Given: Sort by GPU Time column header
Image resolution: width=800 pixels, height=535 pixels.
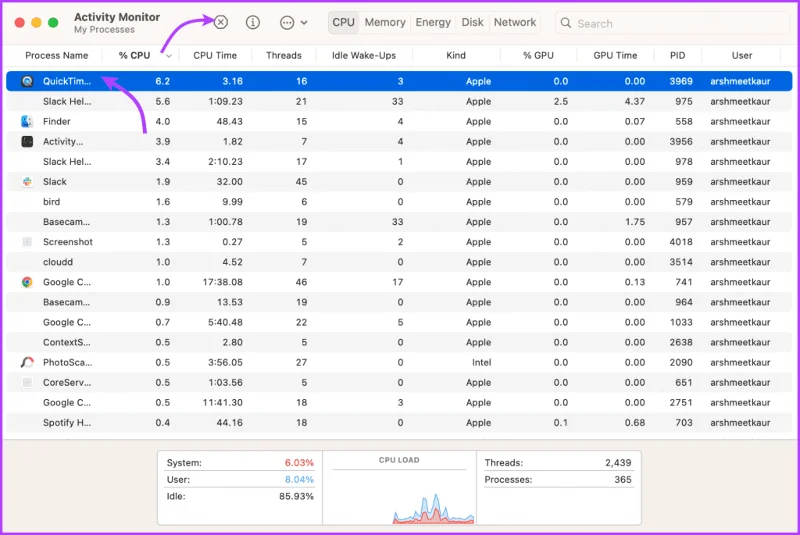Looking at the screenshot, I should [615, 56].
